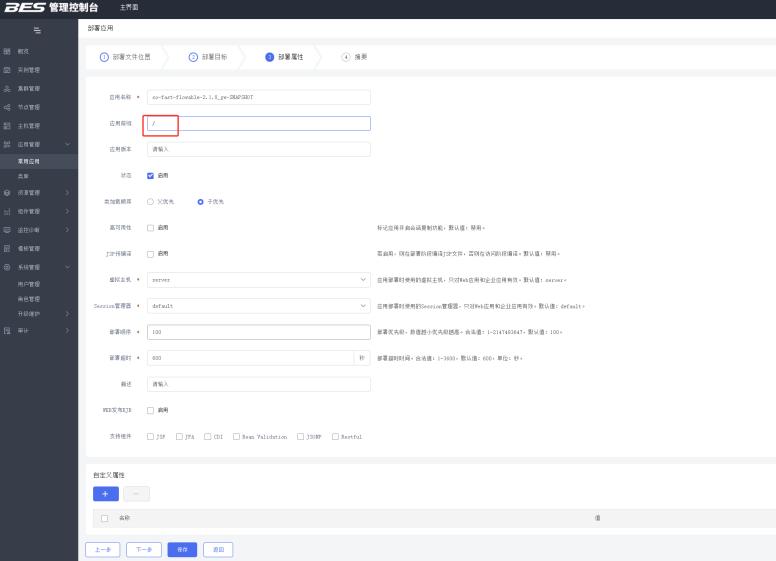Click the 应用名称 input field
This screenshot has height=561, width=776.
tap(258, 97)
